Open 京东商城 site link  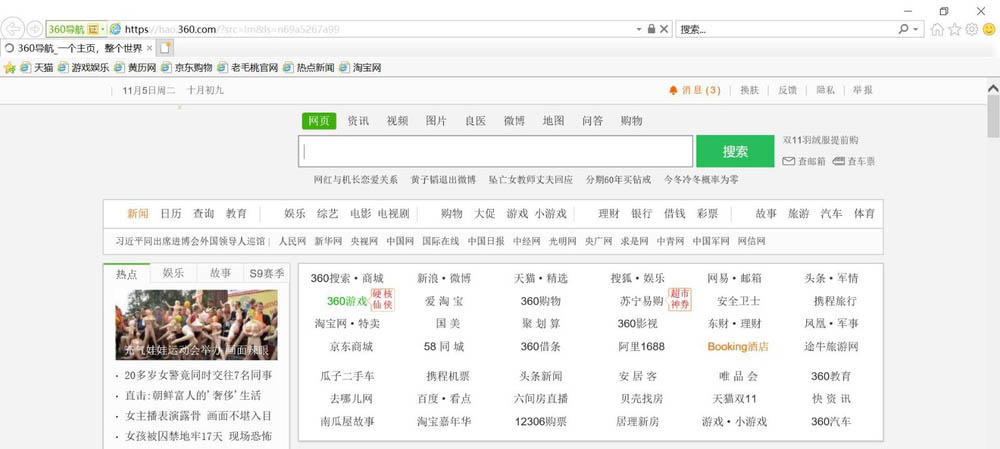(351, 347)
